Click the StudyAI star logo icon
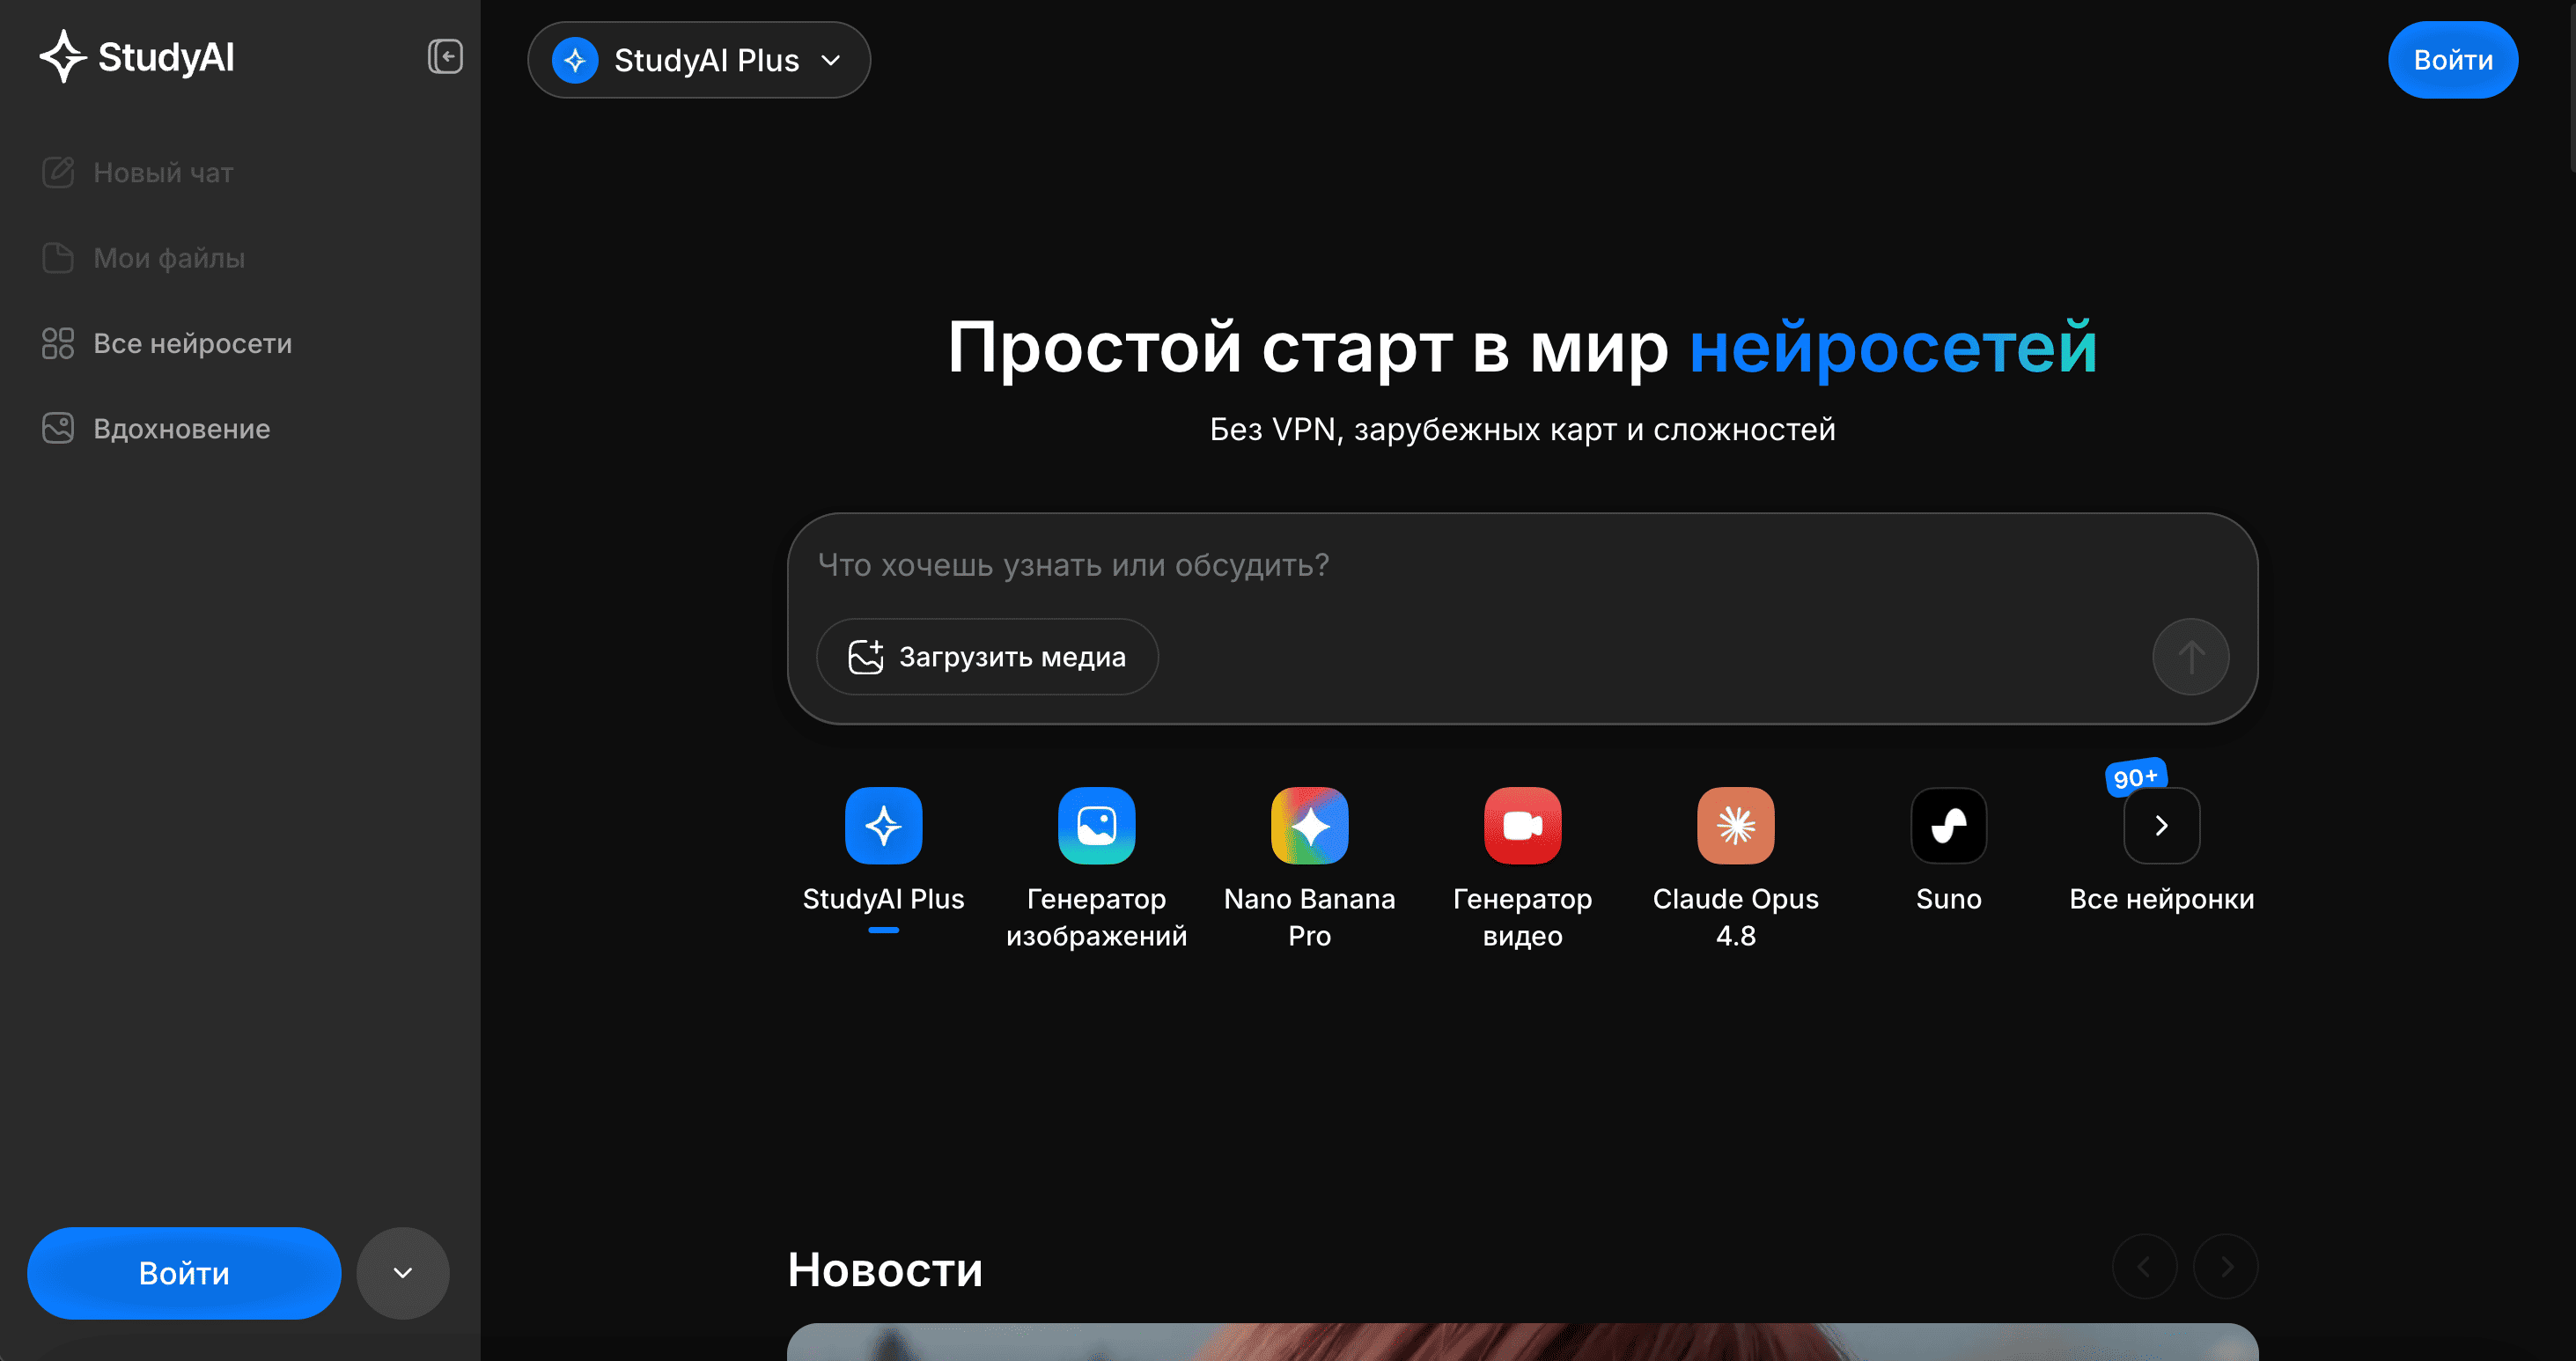The height and width of the screenshot is (1361, 2576). [63, 56]
